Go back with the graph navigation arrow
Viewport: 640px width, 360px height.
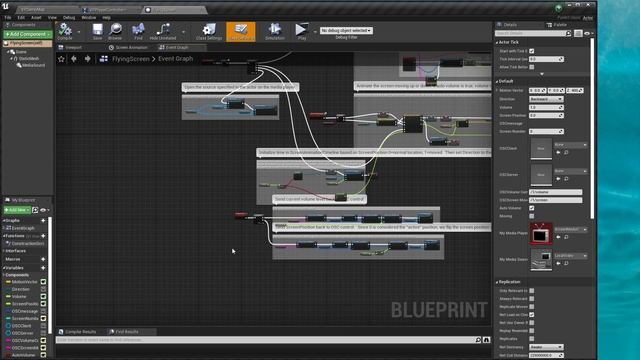[74, 59]
